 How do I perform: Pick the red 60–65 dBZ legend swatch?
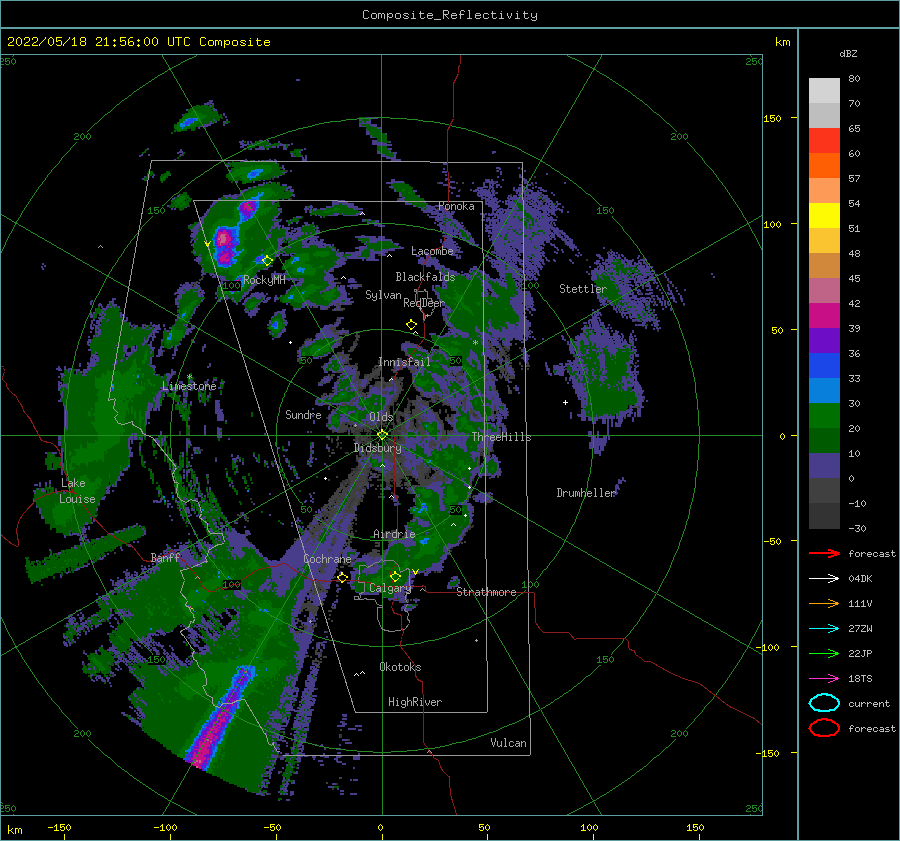tap(824, 141)
